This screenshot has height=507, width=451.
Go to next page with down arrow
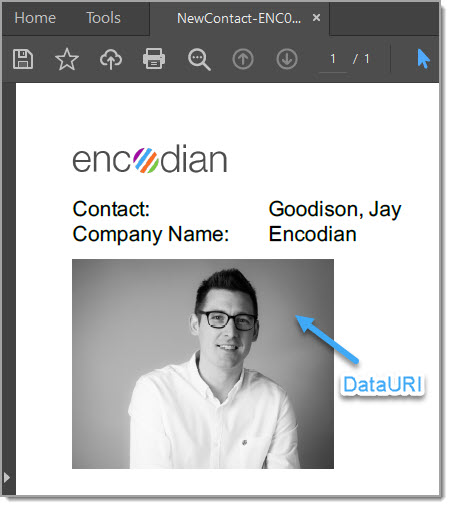287,59
